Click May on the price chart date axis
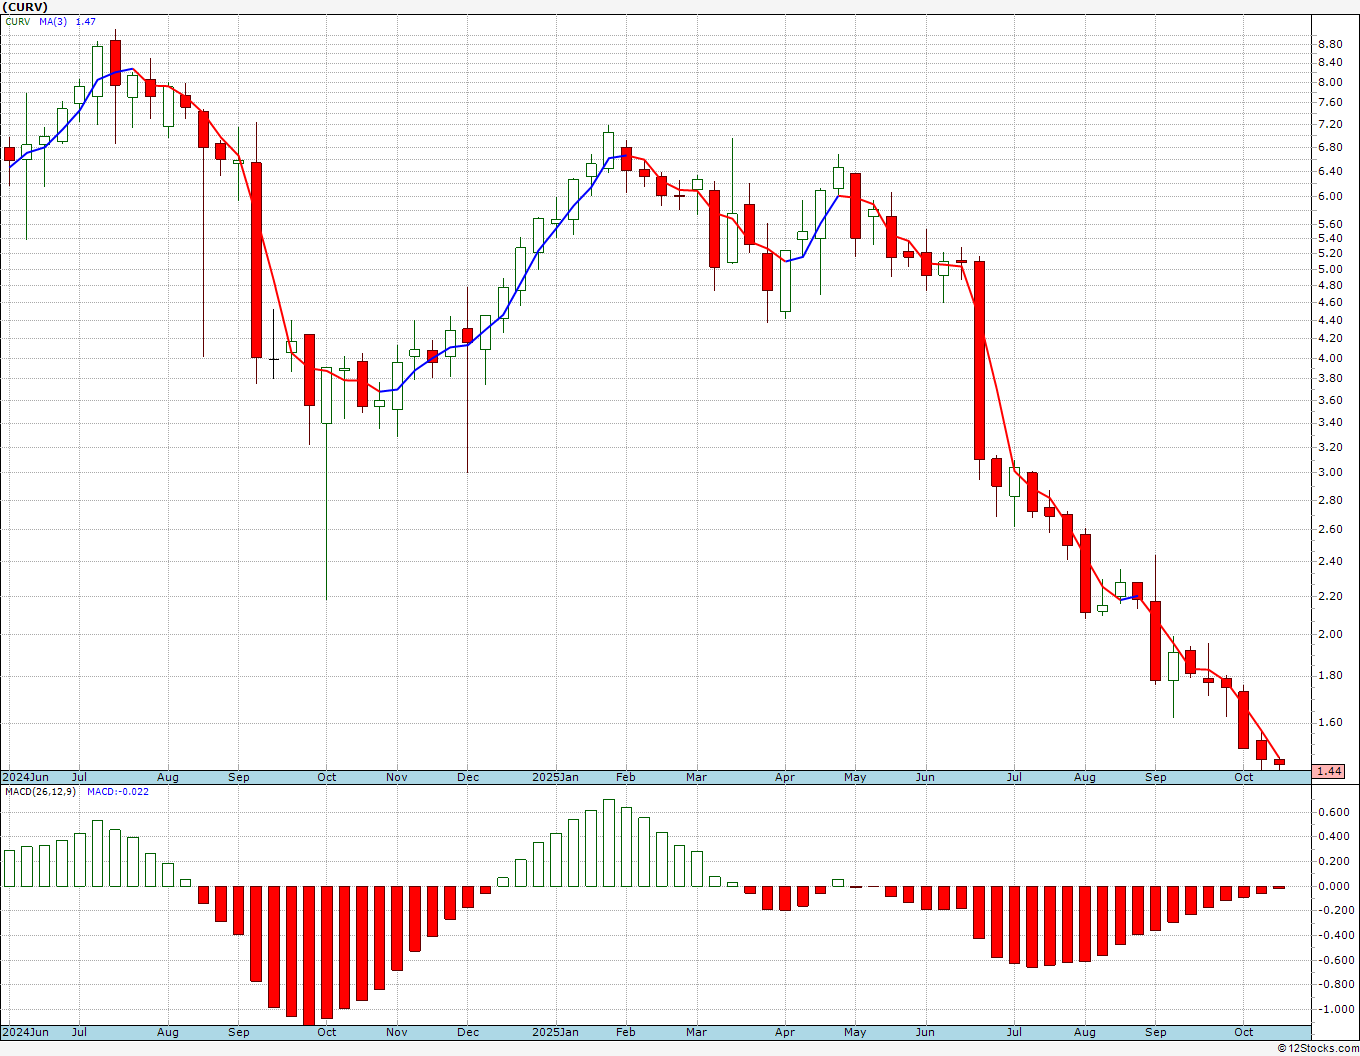1360x1056 pixels. [x=855, y=777]
